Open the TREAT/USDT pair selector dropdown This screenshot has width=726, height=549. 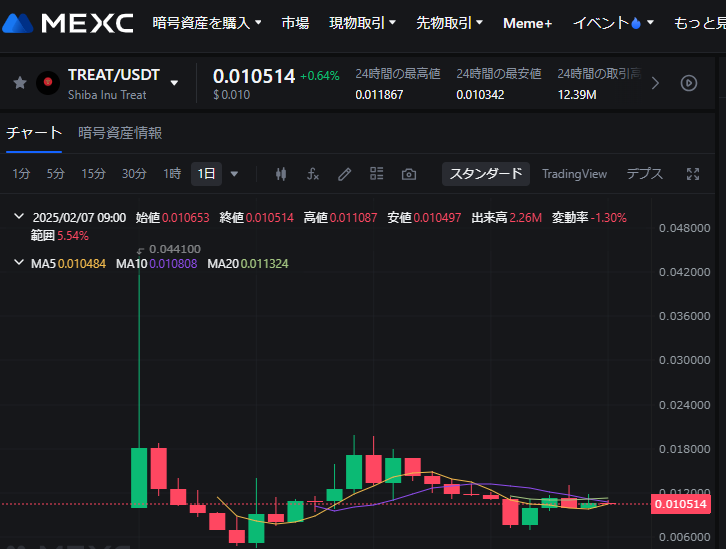(174, 83)
